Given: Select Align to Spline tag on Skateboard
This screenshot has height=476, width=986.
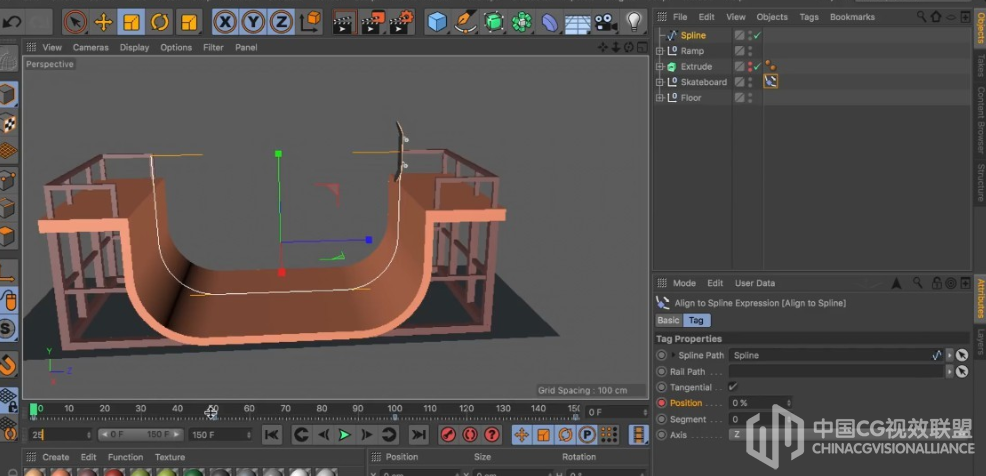Looking at the screenshot, I should [x=770, y=81].
